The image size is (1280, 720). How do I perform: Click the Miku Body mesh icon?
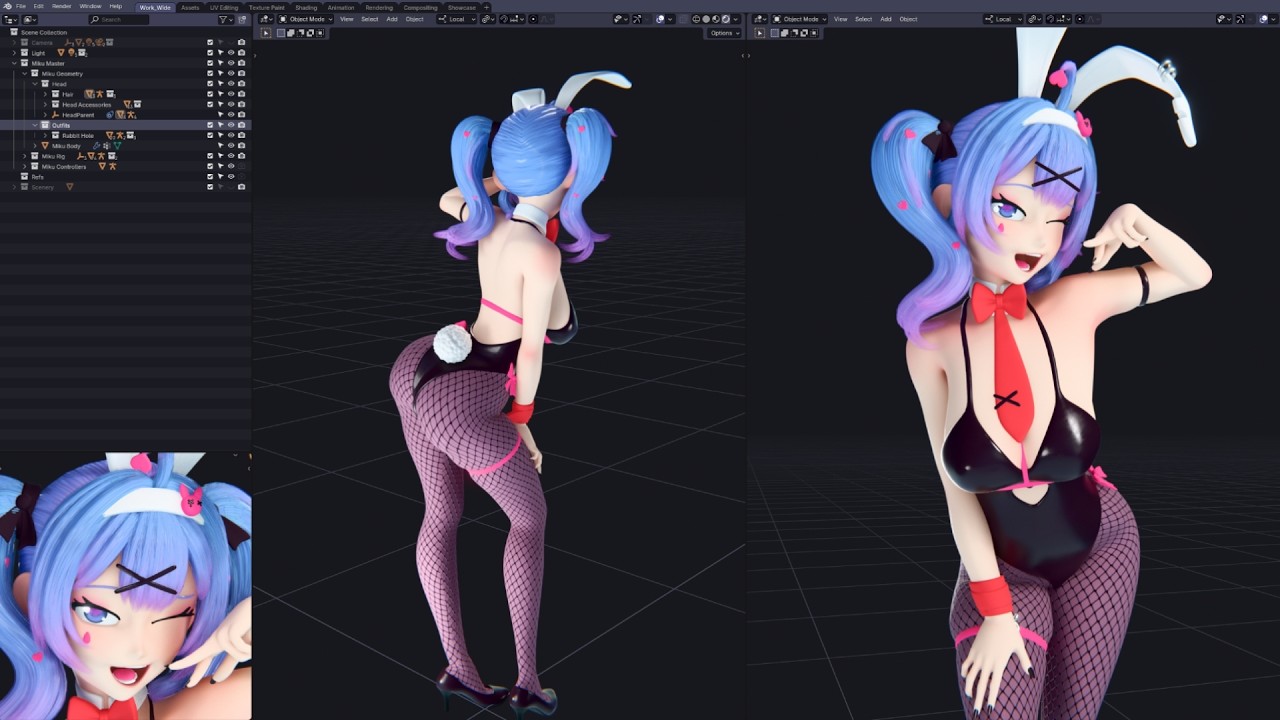coord(45,146)
